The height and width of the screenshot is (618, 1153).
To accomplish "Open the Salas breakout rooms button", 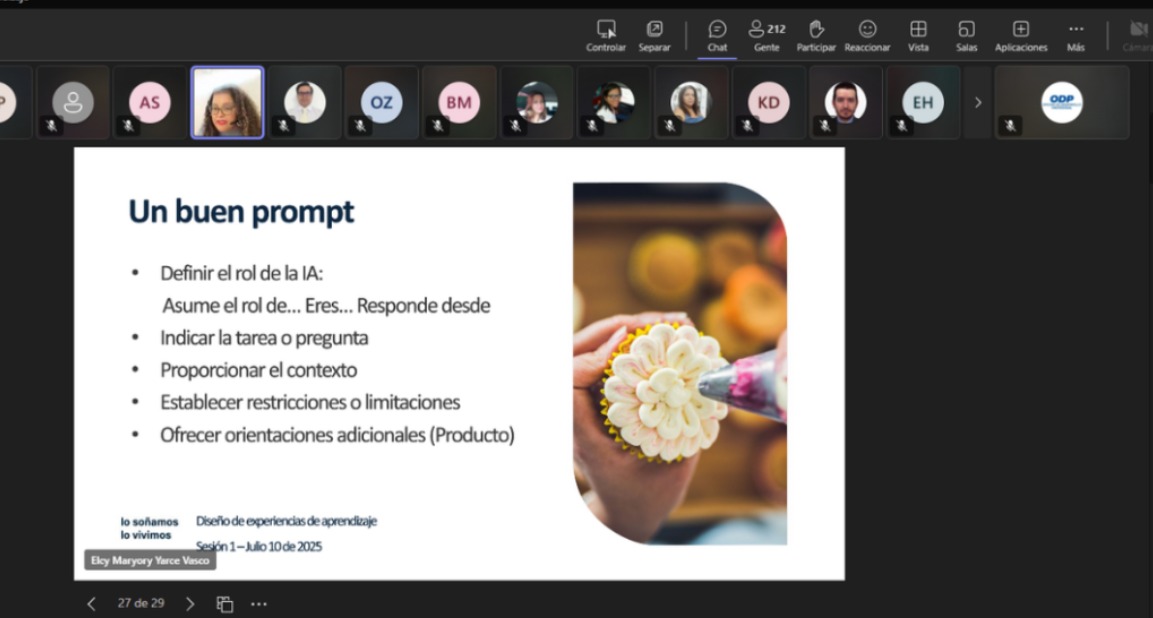I will [966, 36].
